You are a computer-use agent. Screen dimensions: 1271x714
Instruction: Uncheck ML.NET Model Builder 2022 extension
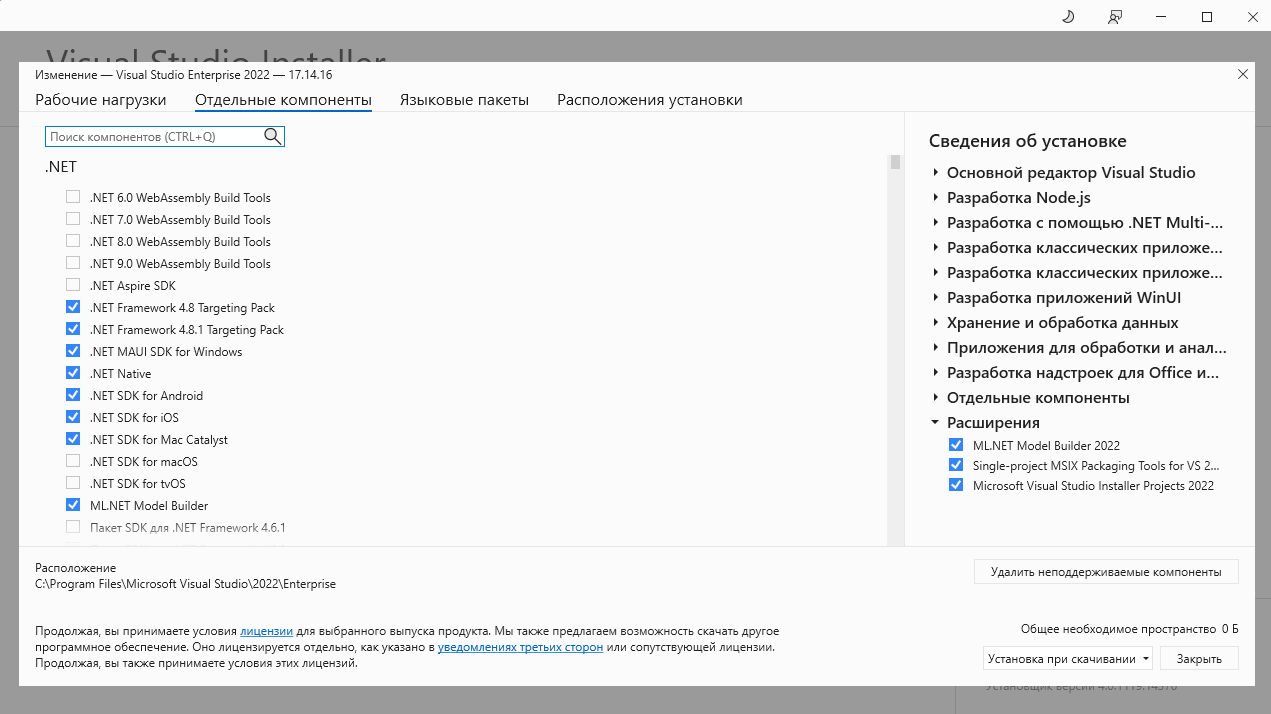(956, 445)
